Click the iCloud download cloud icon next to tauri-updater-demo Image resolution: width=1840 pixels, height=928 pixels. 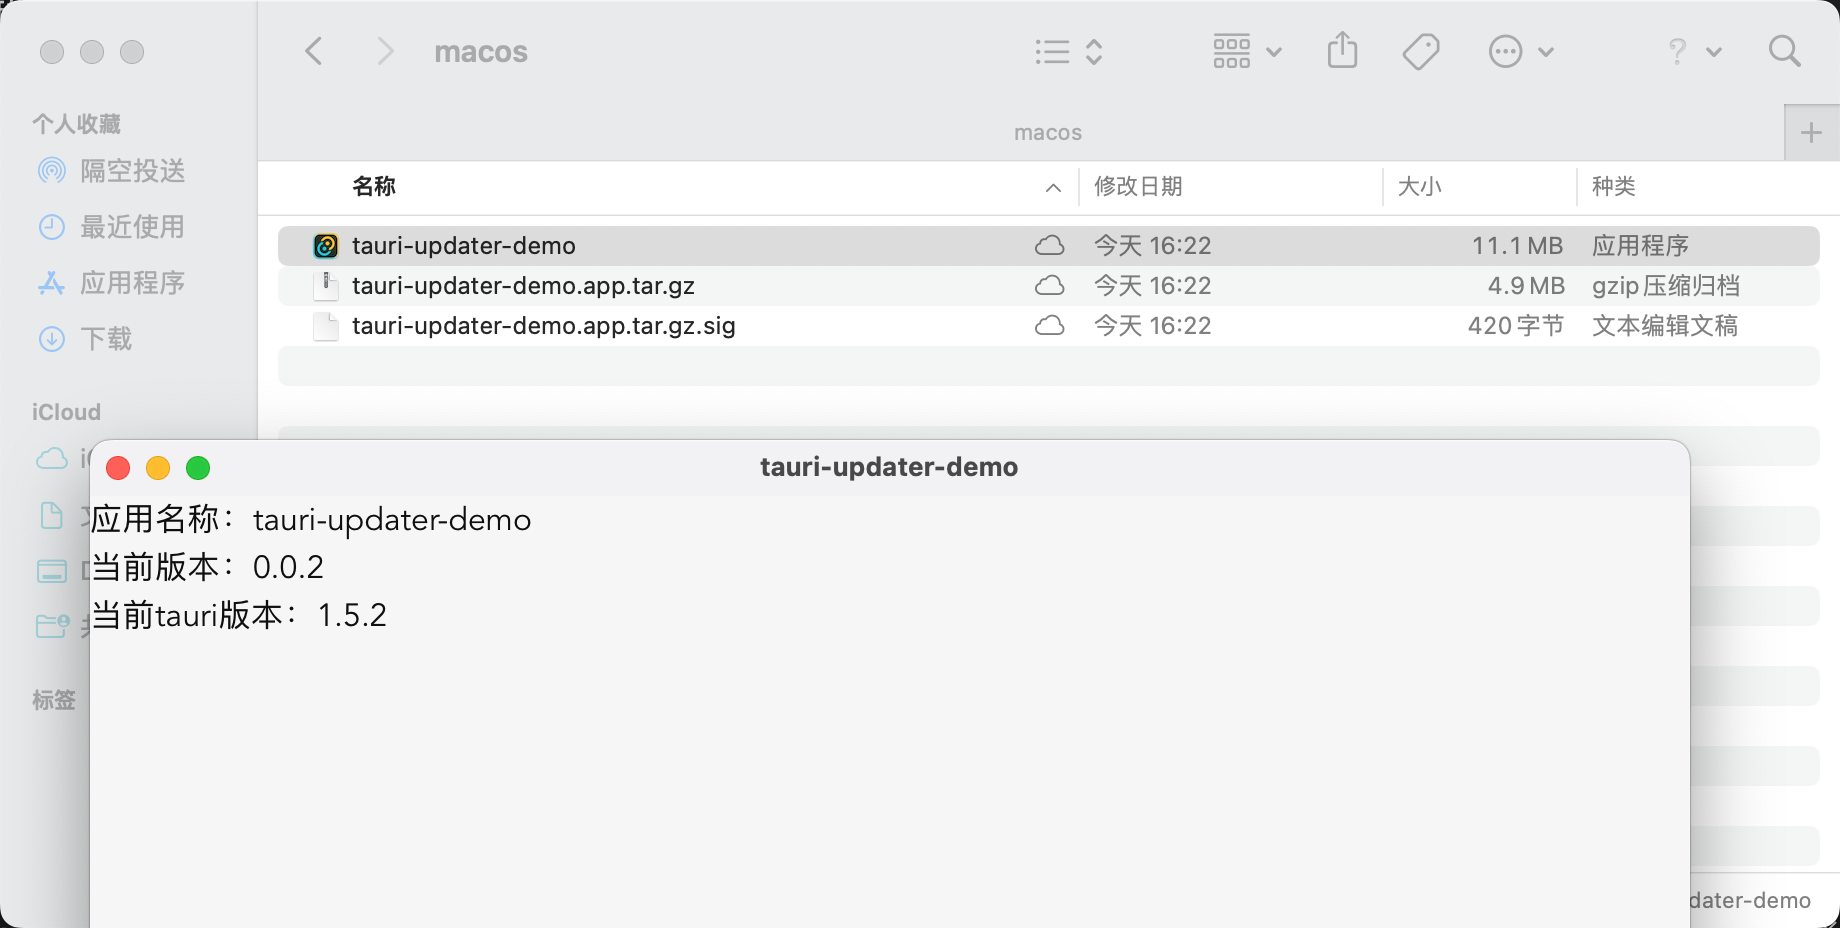pos(1050,245)
